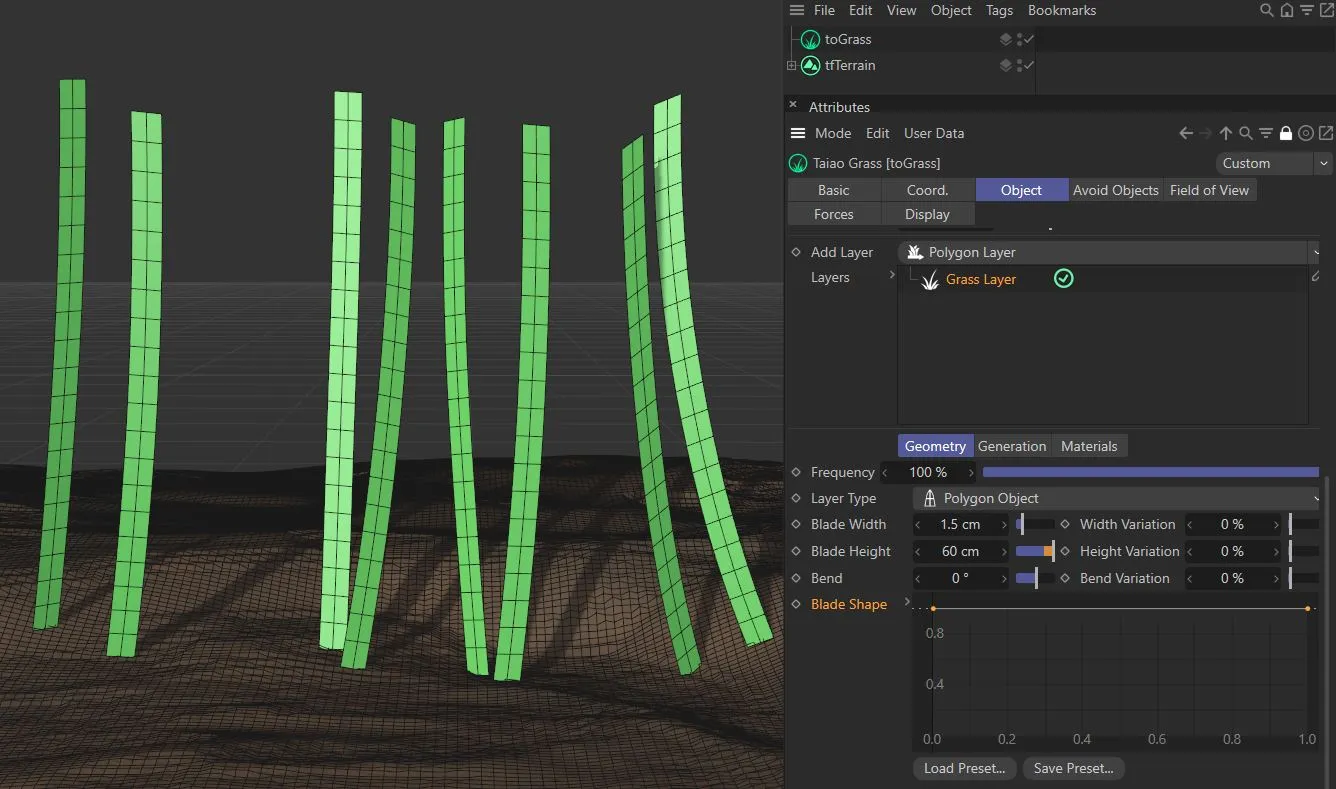Expand the Blade Shape spline settings

pos(907,603)
